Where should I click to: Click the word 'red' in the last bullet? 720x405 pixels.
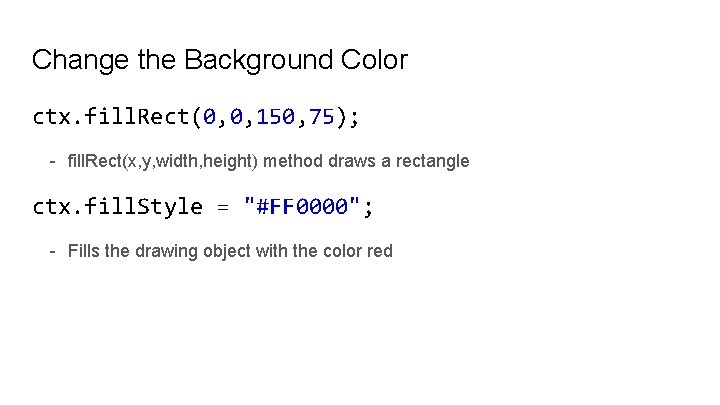coord(380,251)
